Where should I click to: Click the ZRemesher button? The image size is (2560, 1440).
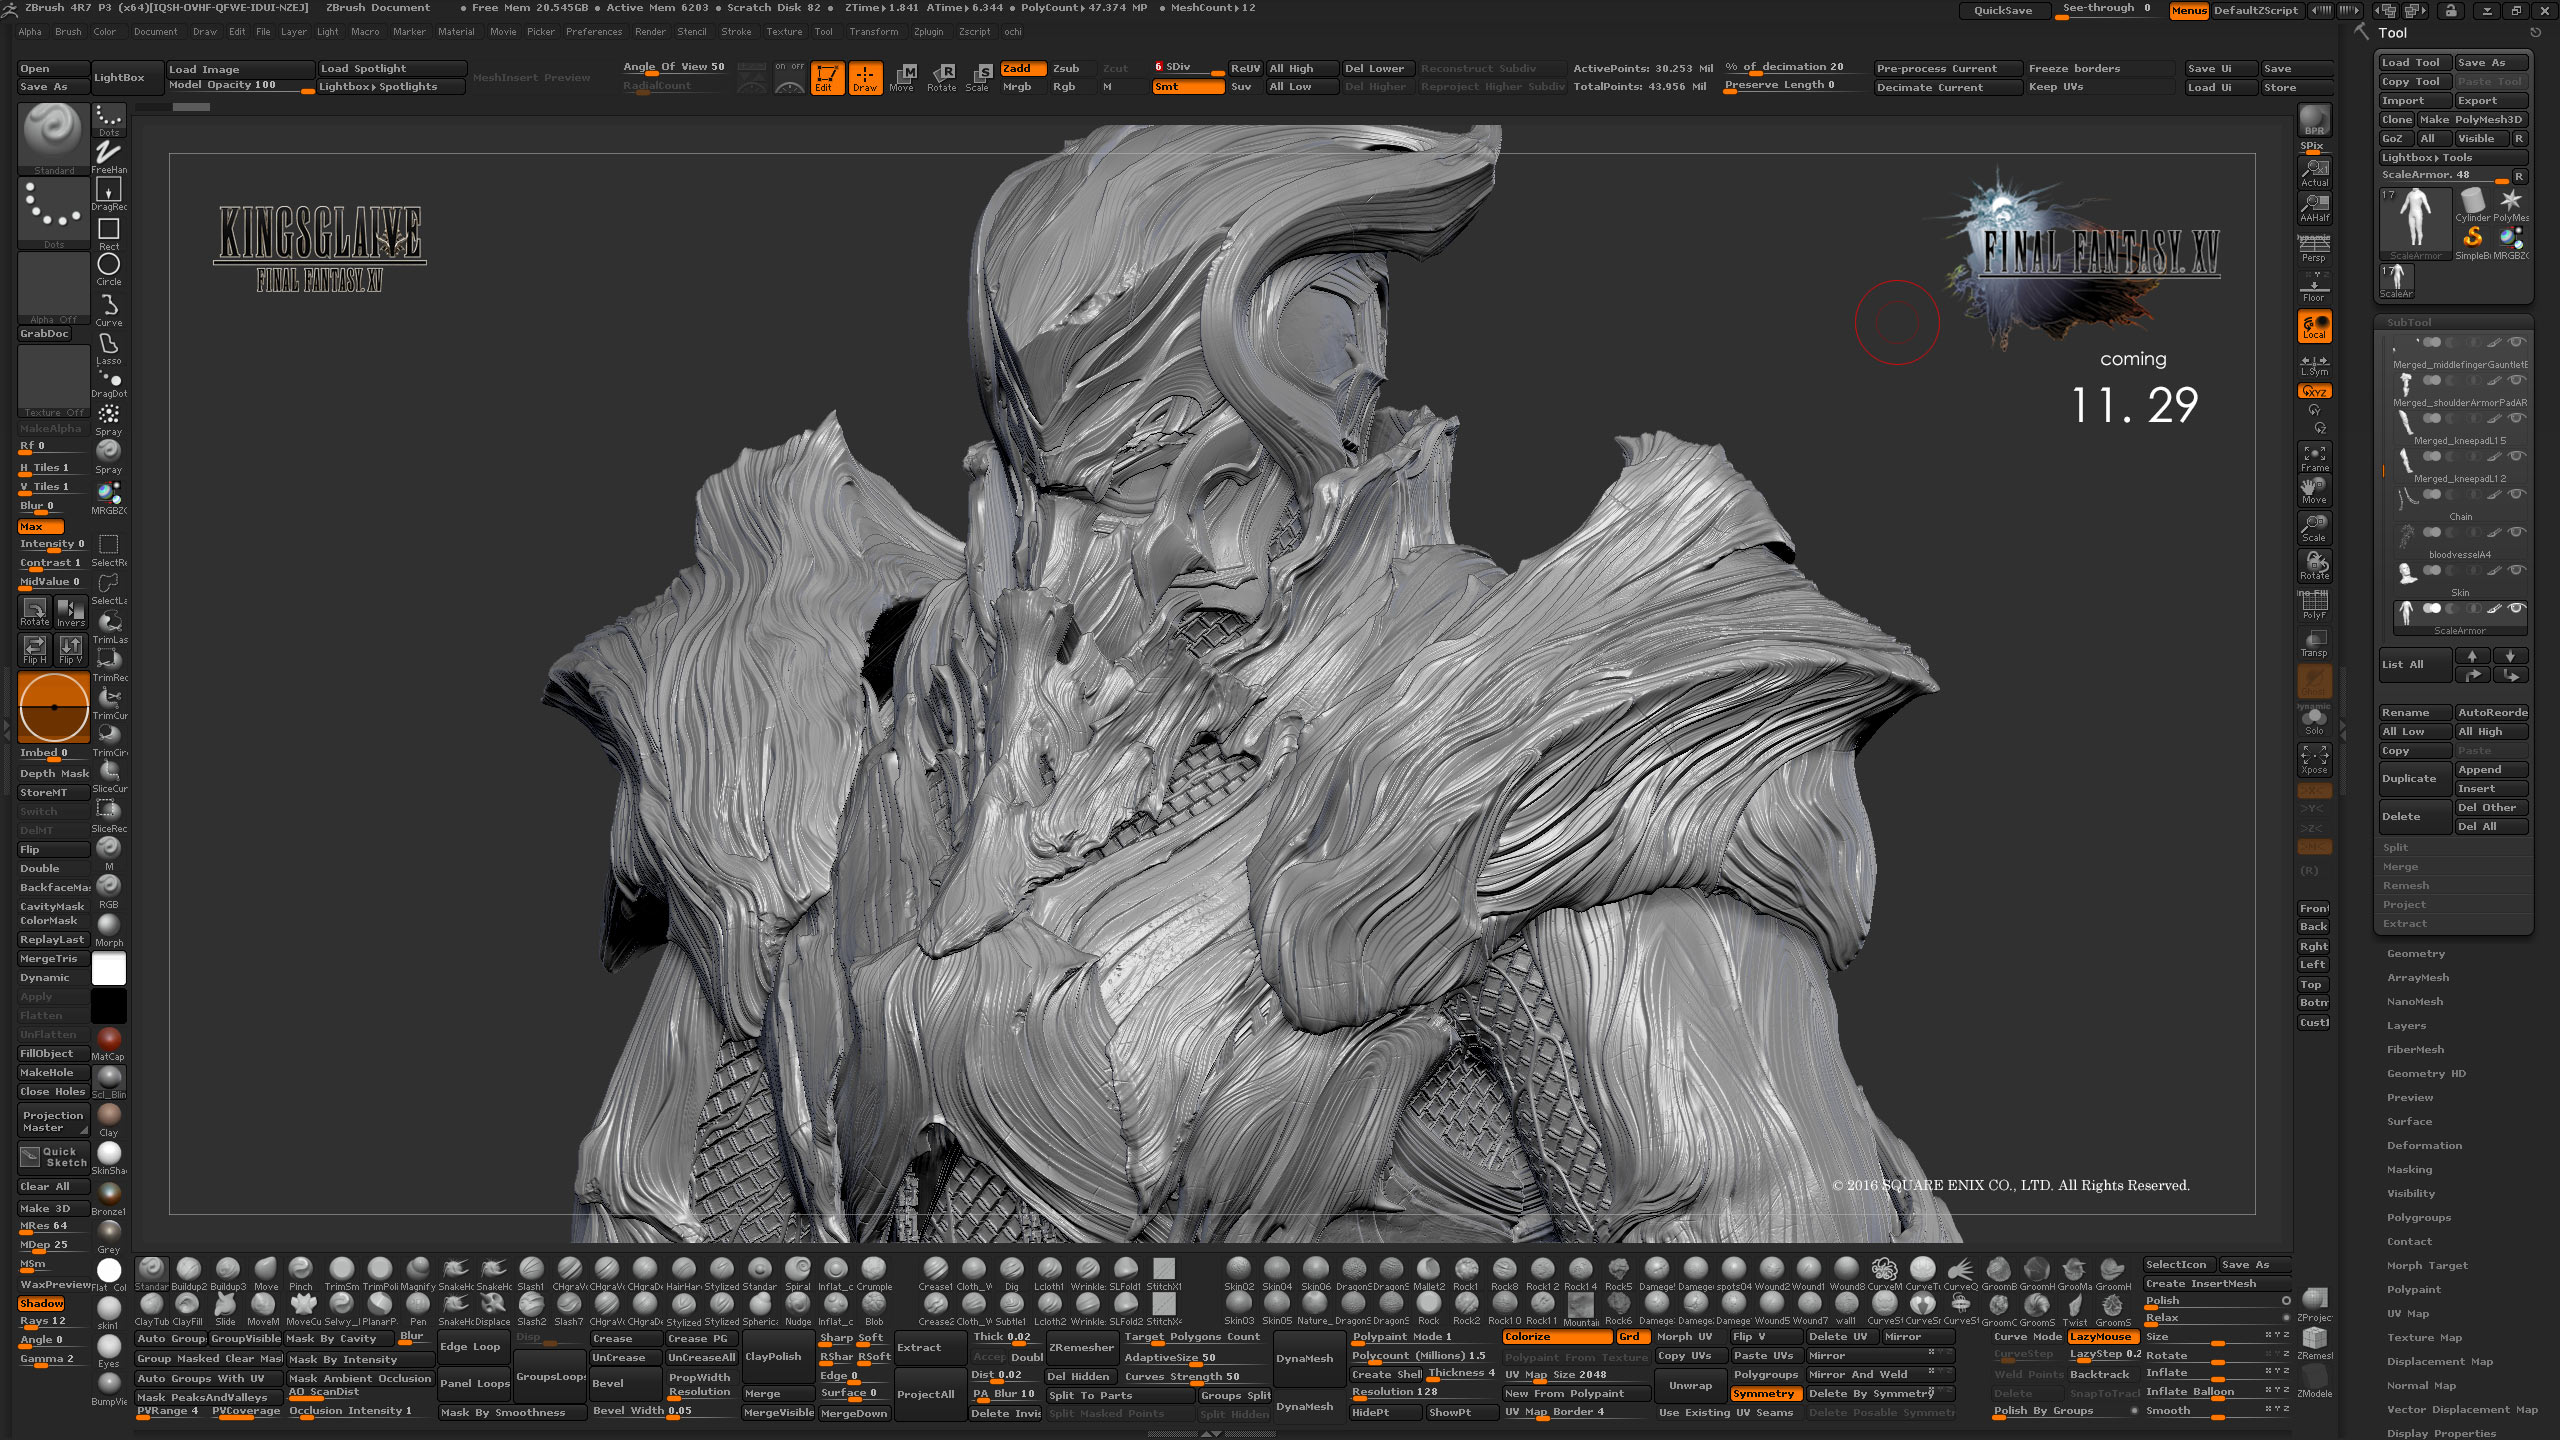(x=1081, y=1348)
